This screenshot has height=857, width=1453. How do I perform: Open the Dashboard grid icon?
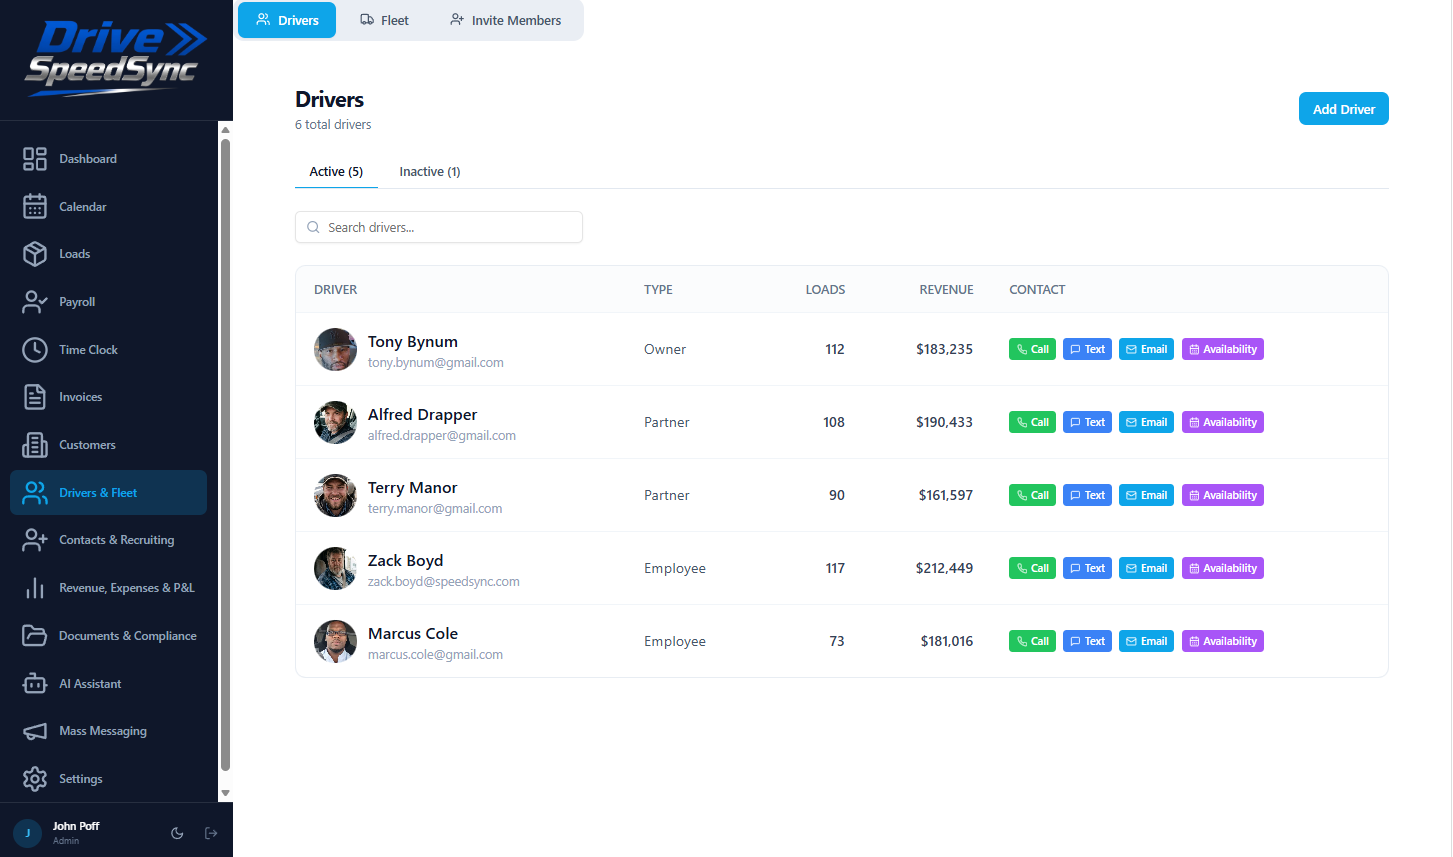coord(35,159)
